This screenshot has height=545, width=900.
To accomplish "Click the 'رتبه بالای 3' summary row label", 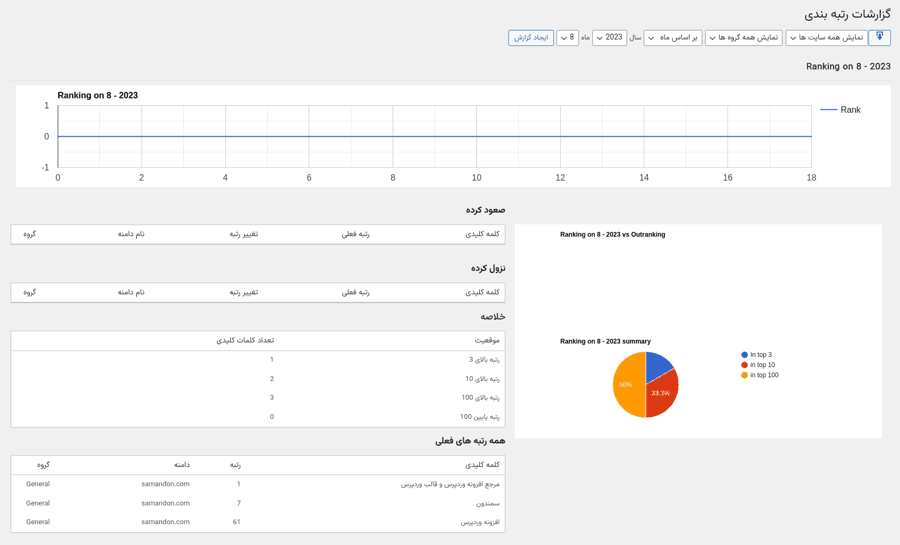I will pyautogui.click(x=484, y=360).
